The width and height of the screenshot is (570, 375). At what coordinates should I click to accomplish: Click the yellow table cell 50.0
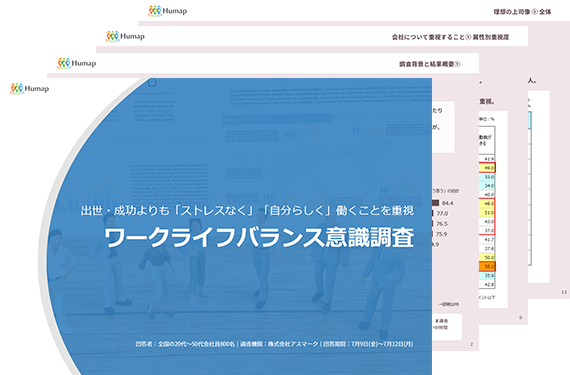pos(487,257)
